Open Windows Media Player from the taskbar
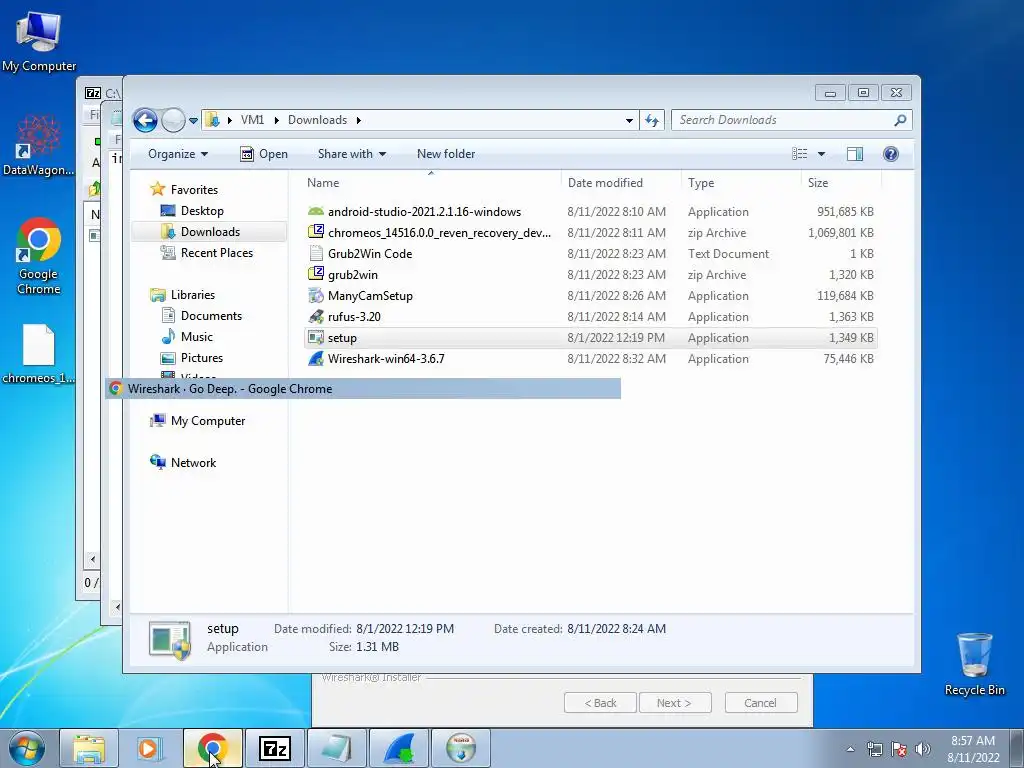Screen dimensions: 1024x768 point(150,748)
